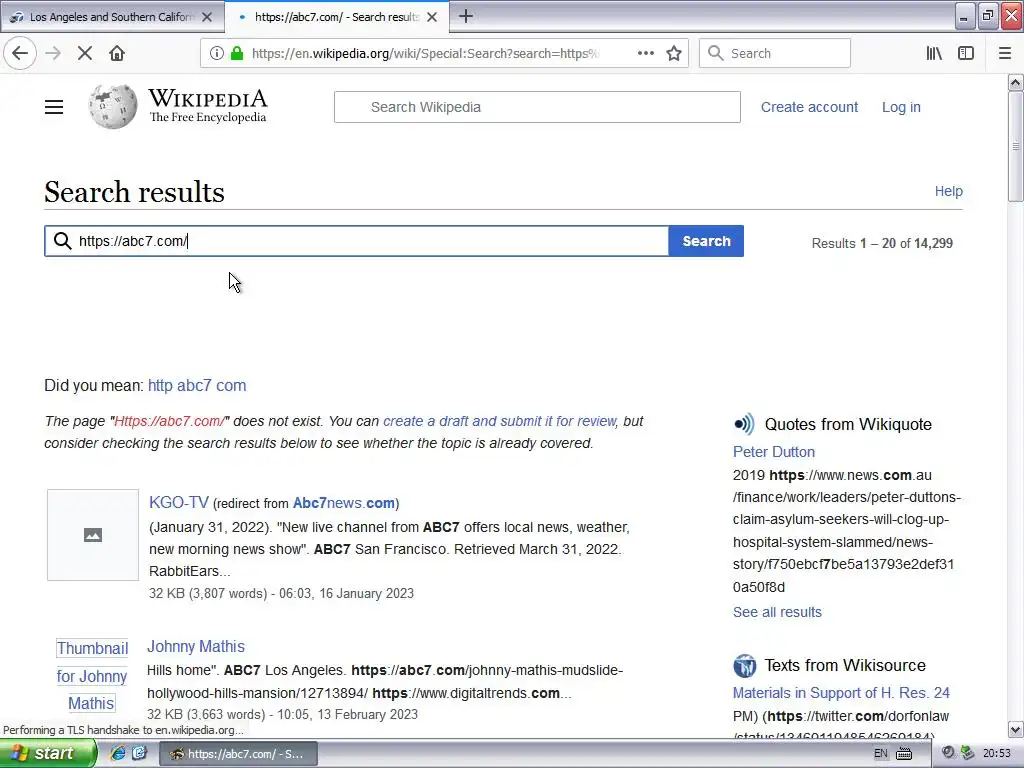This screenshot has height=768, width=1024.
Task: Bookmark this page with the star
Action: pyautogui.click(x=674, y=53)
